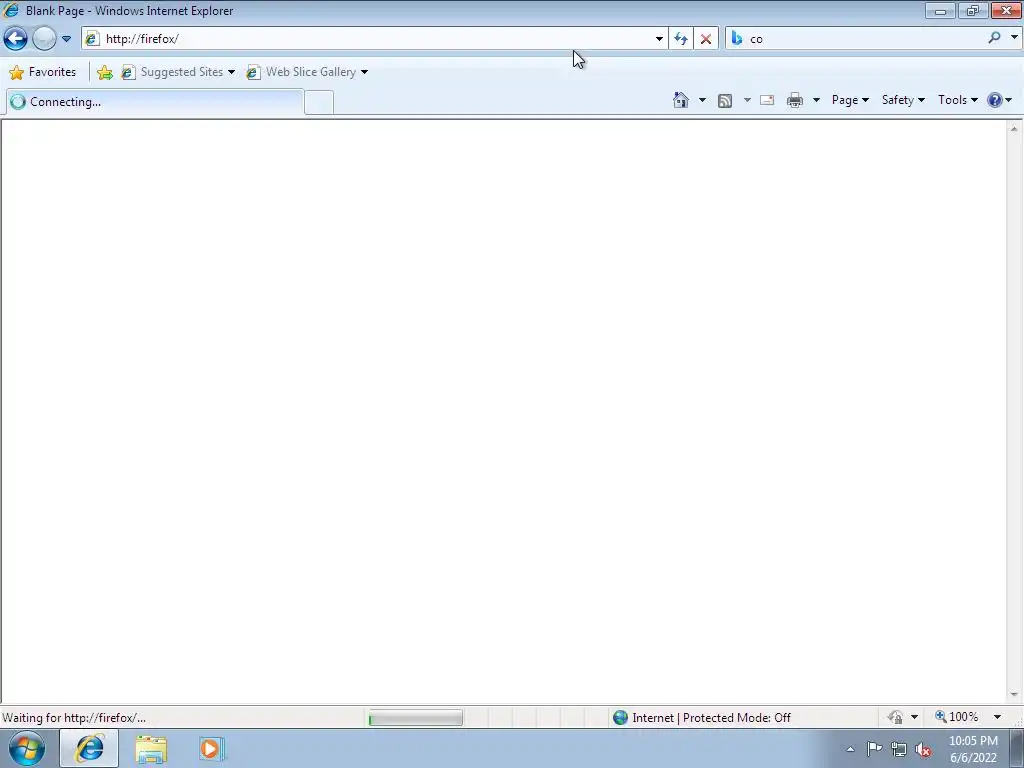Expand the zoom level dropdown arrow

pyautogui.click(x=997, y=717)
